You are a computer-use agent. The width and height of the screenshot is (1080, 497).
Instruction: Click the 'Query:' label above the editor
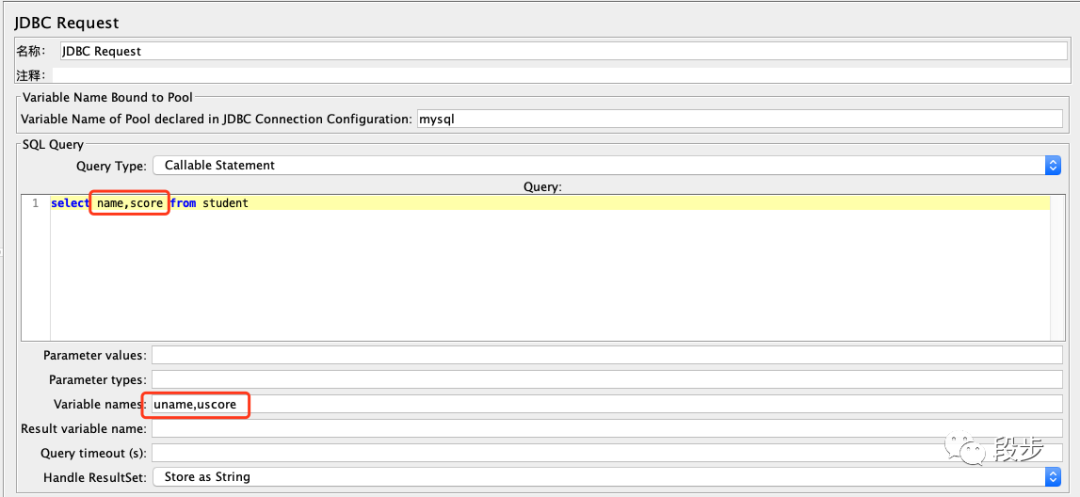(x=543, y=187)
